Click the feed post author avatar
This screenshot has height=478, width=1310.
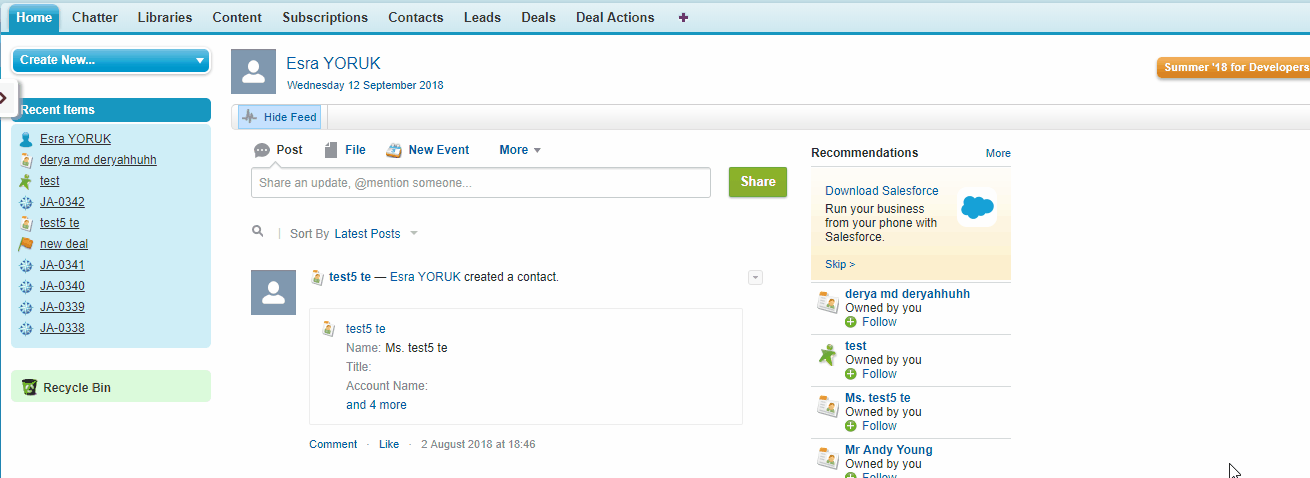pyautogui.click(x=273, y=292)
